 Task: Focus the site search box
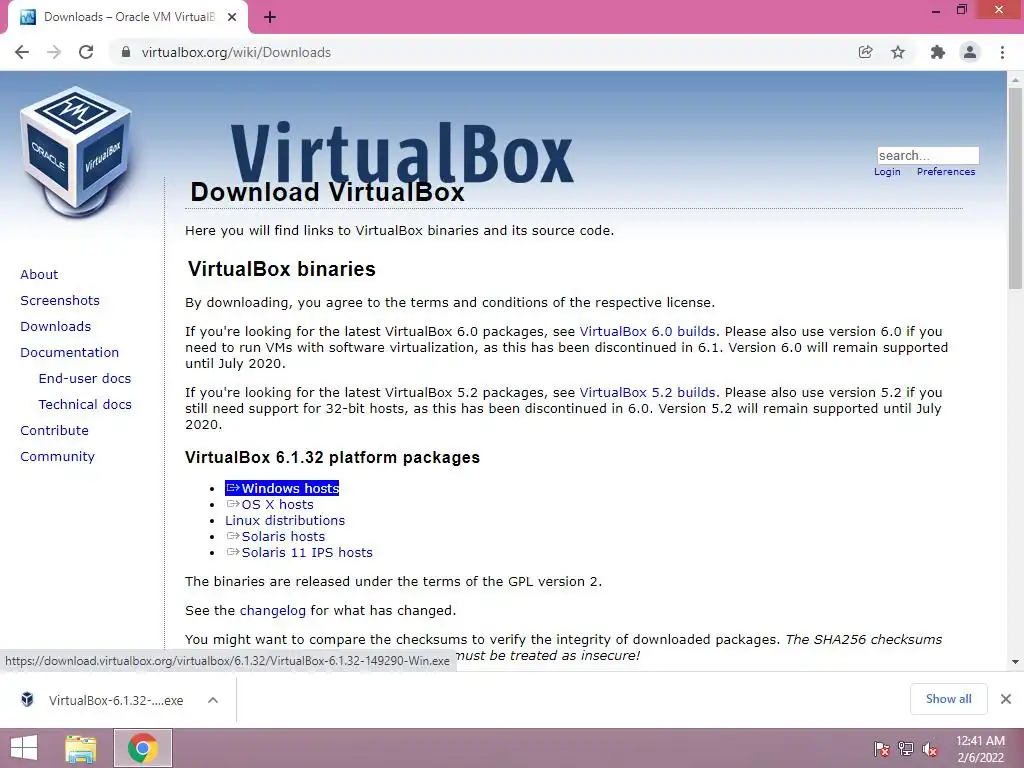[927, 155]
